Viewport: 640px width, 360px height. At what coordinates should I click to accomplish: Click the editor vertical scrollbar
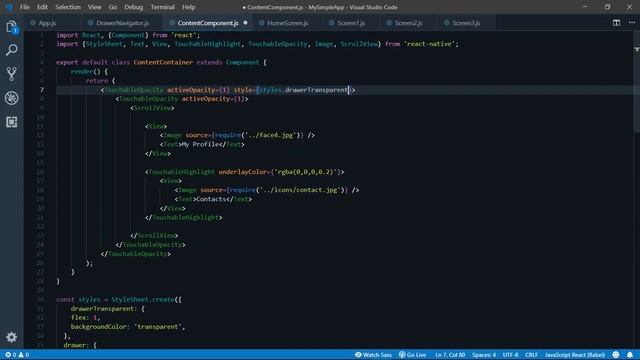coord(637,82)
